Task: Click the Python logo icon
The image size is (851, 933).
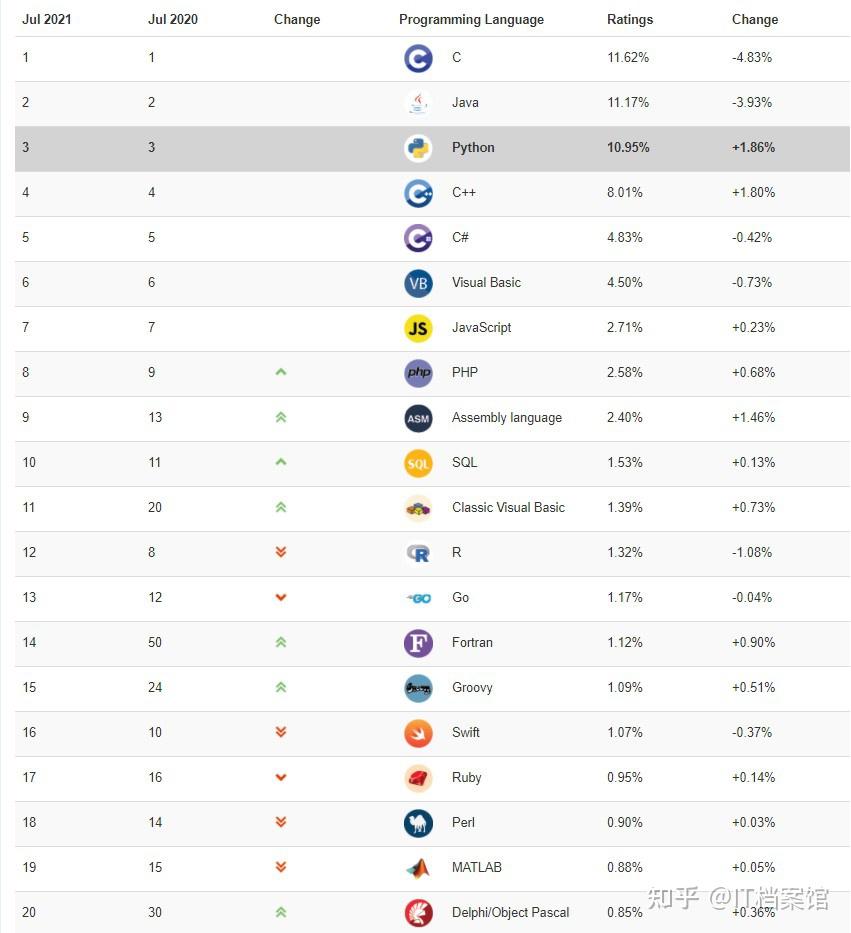Action: coord(418,148)
